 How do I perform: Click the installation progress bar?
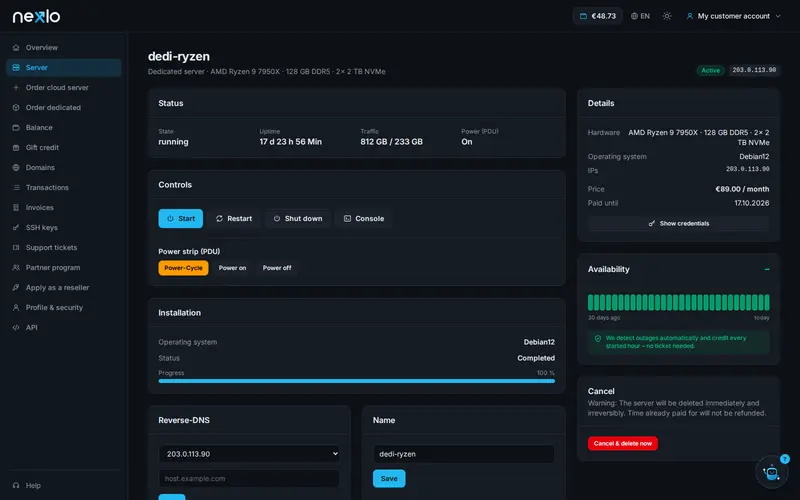pyautogui.click(x=357, y=381)
